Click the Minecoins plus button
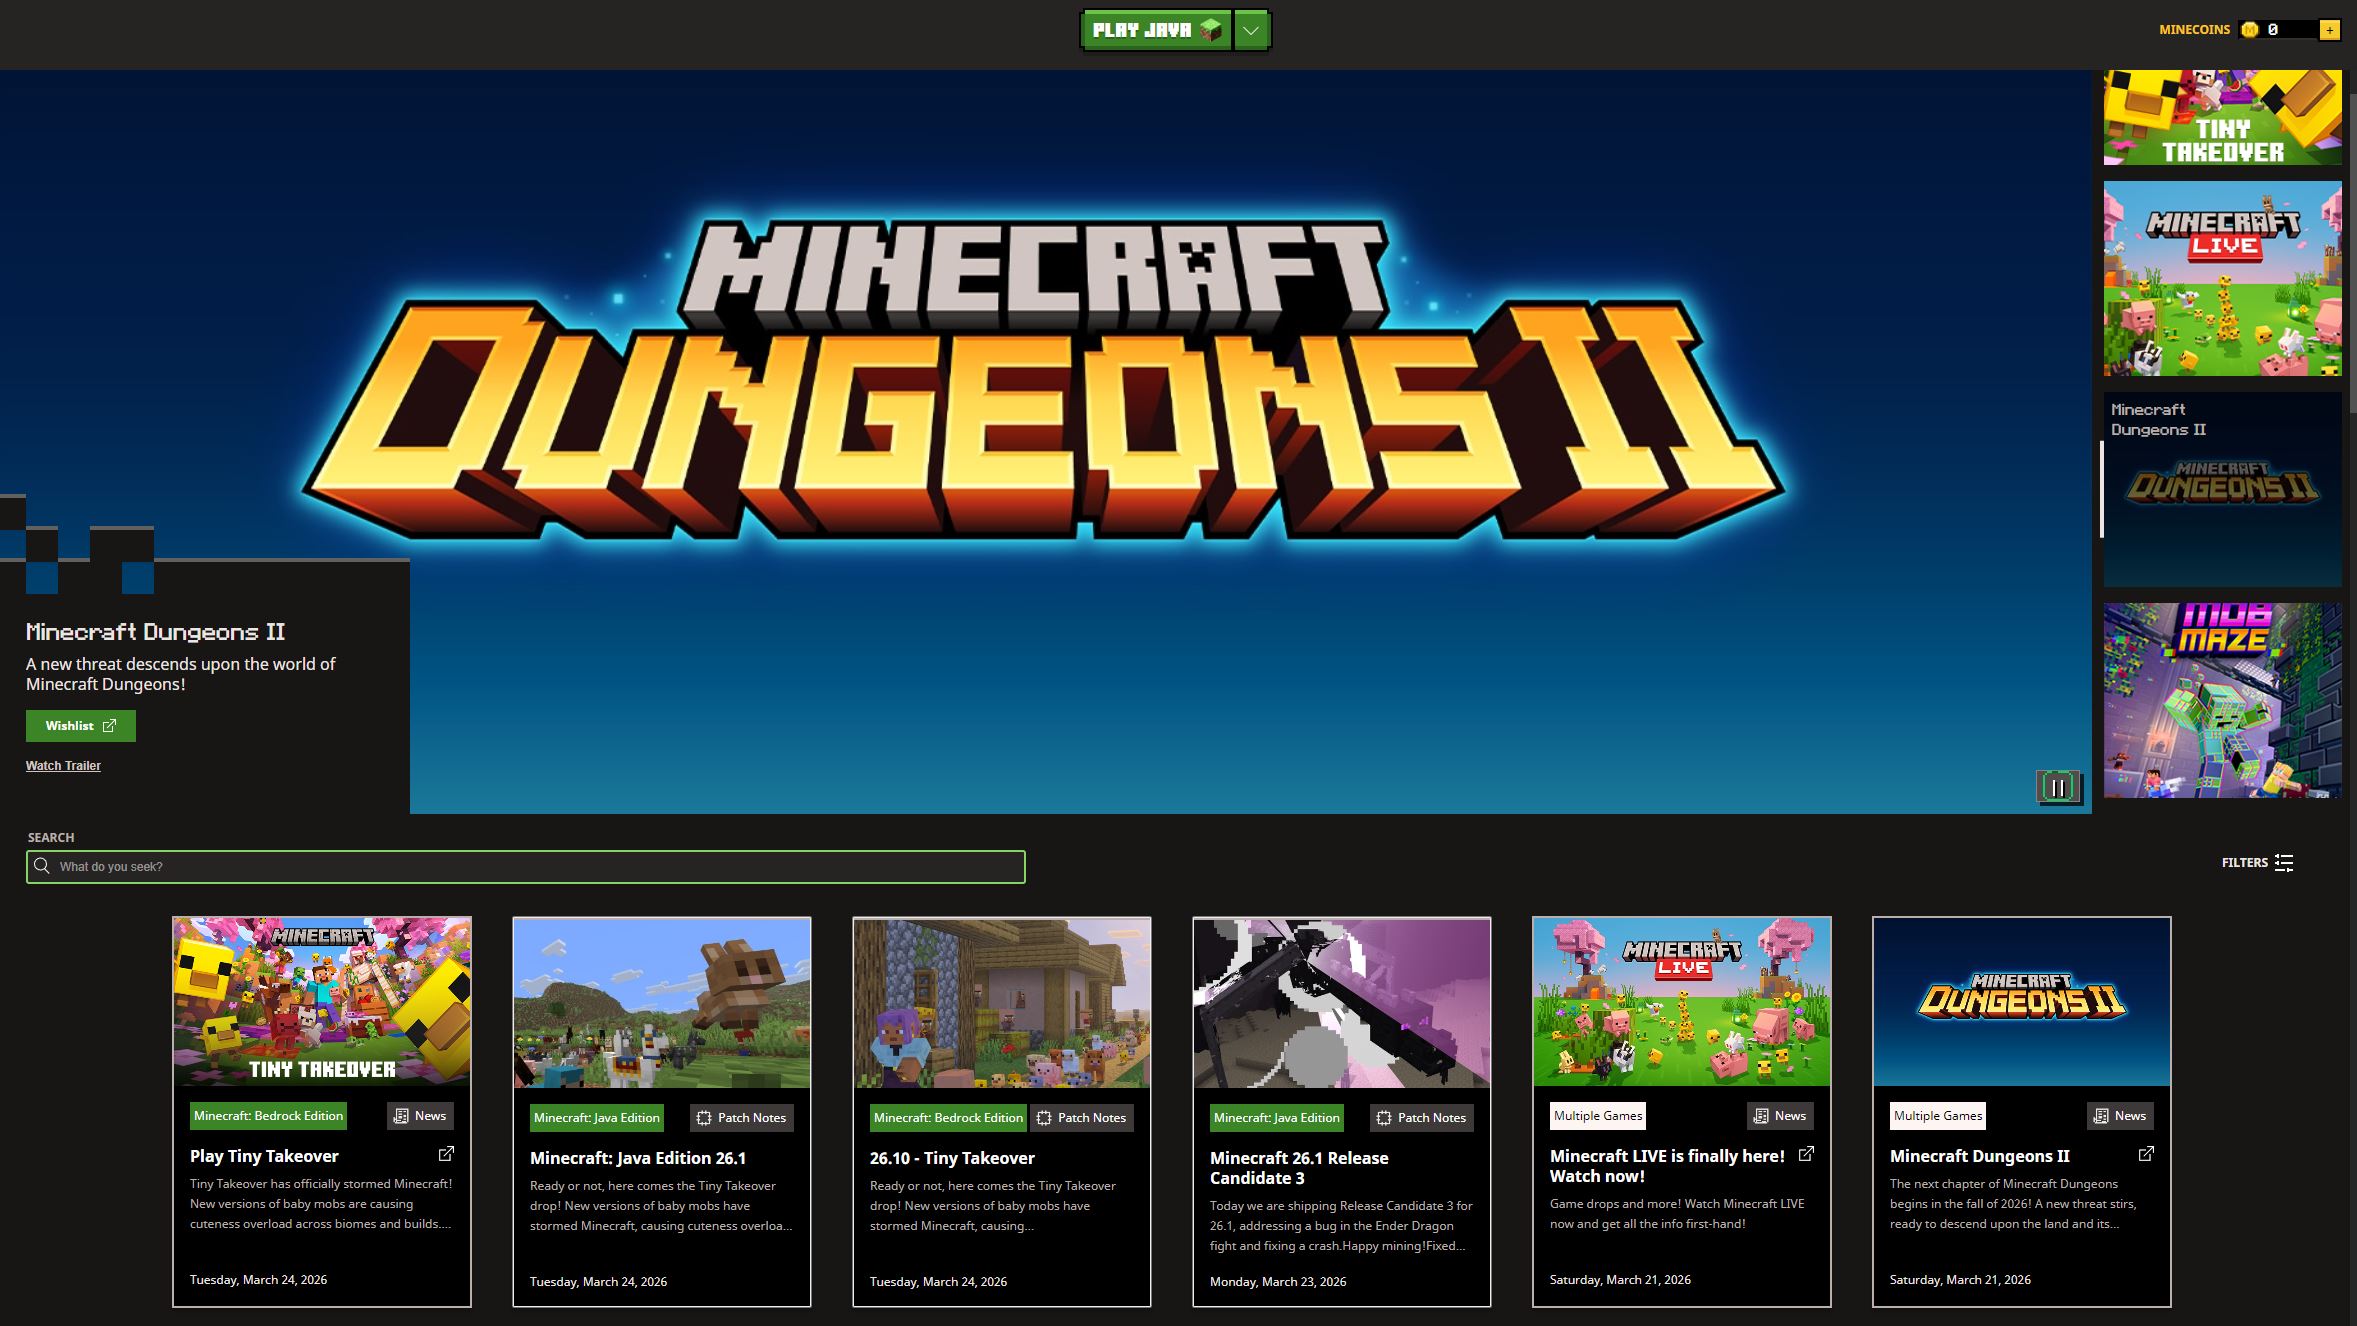Screen dimensions: 2357x1326 2329,30
